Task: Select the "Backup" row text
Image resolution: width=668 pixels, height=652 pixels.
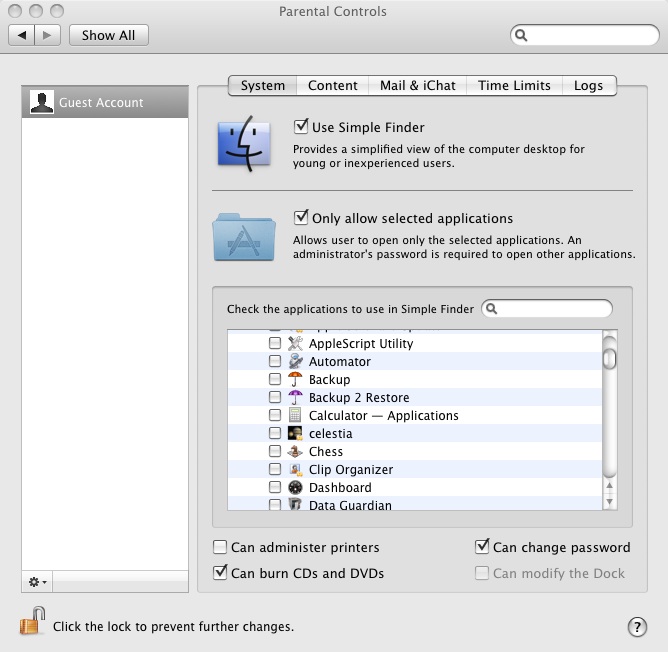Action: (329, 380)
